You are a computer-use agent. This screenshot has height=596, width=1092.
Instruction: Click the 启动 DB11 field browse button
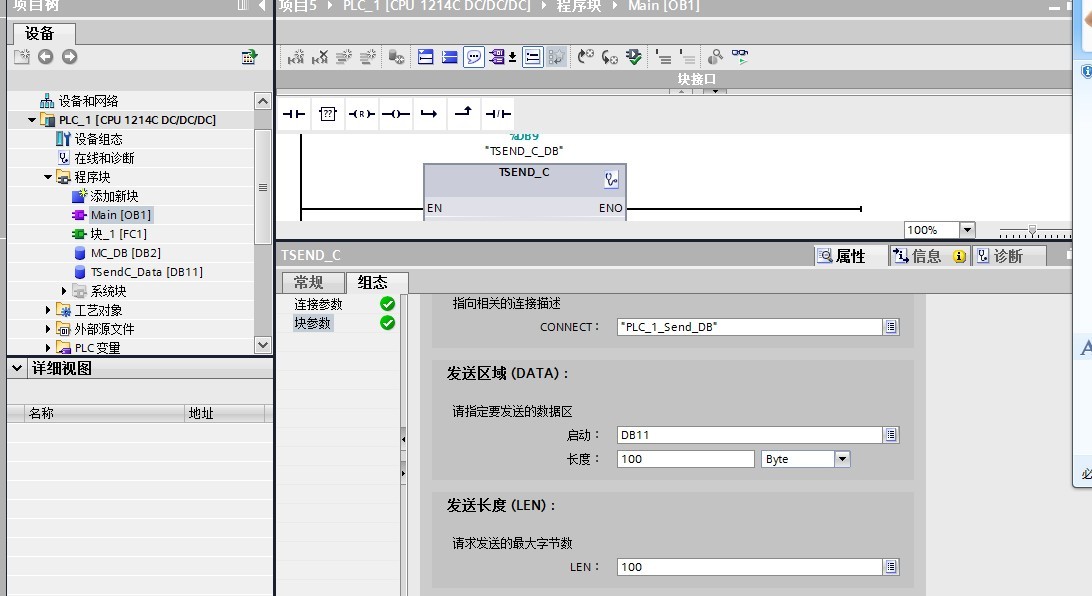click(891, 434)
